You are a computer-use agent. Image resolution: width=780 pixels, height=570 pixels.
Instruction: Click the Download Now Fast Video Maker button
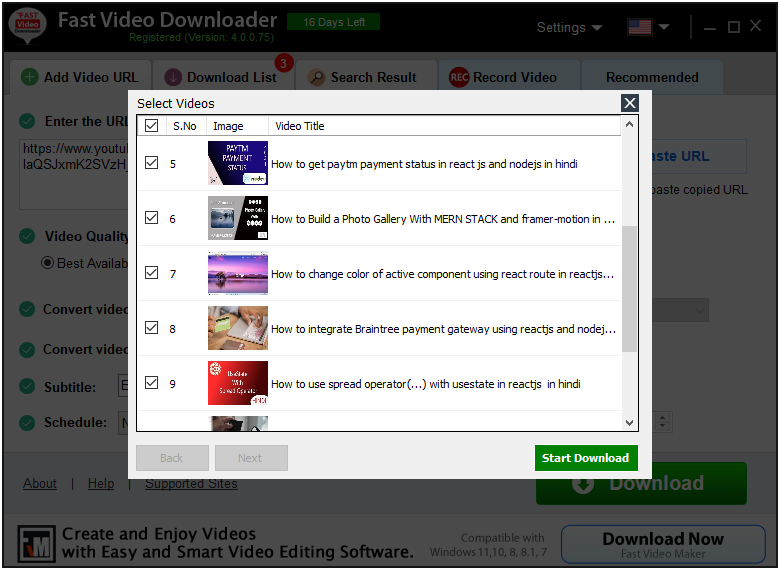(x=663, y=545)
